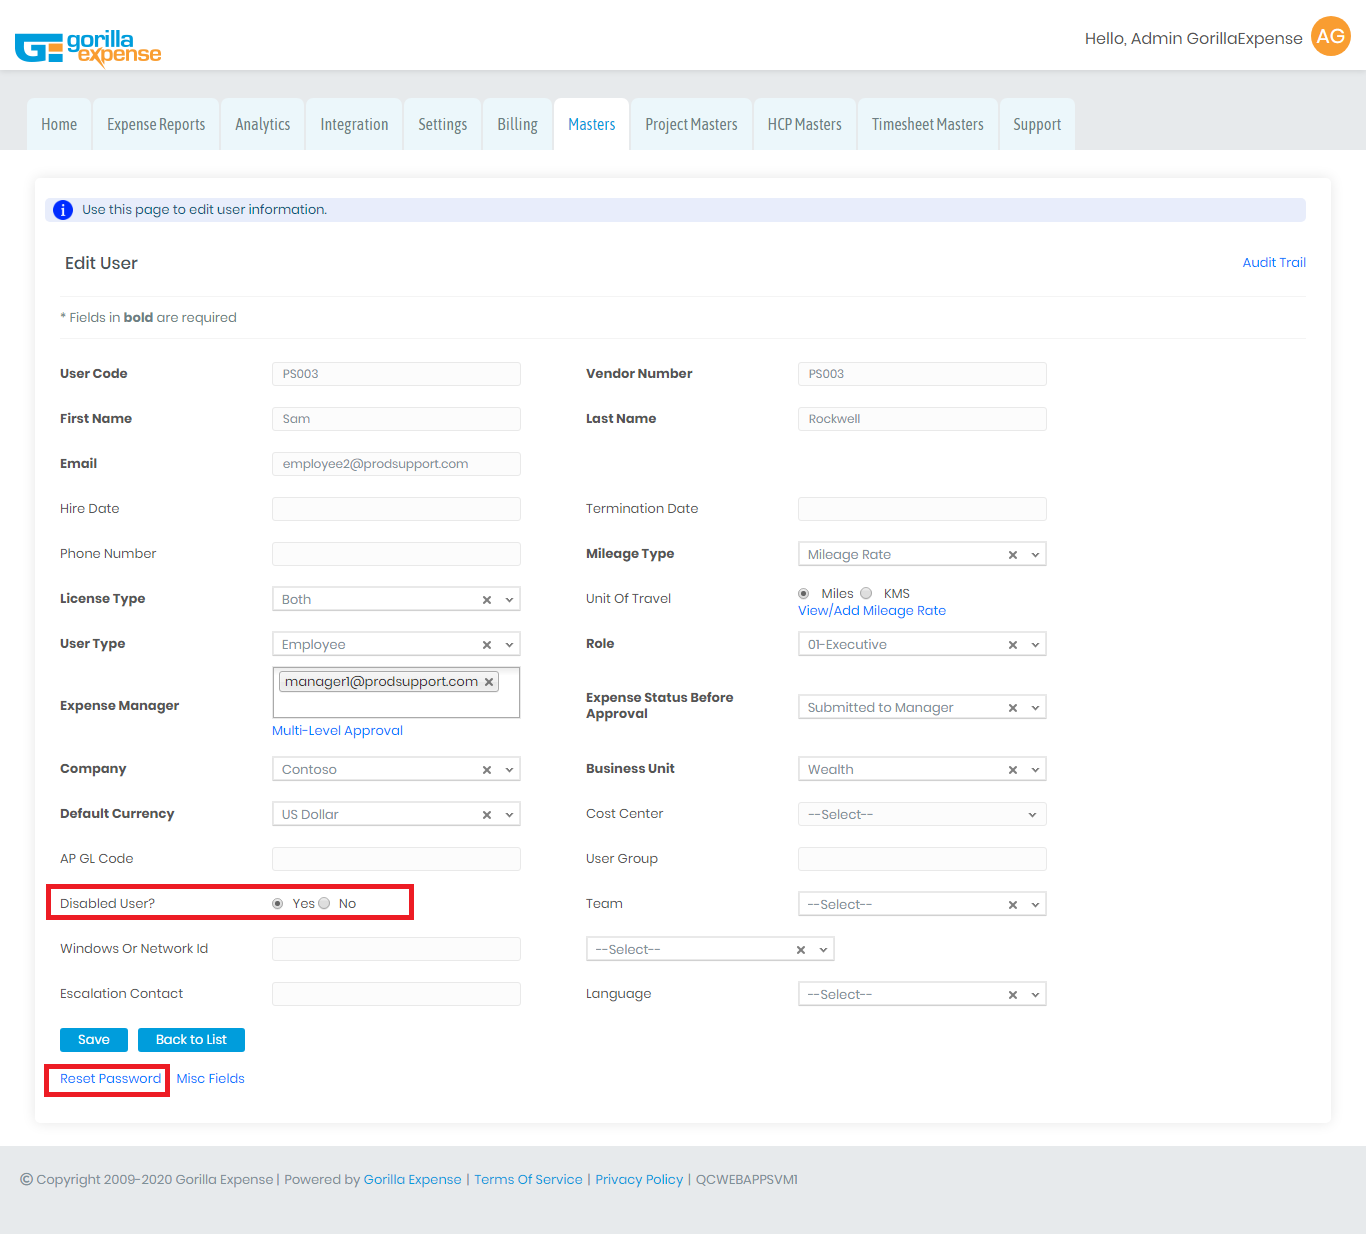Open the Role dropdown arrow
The image size is (1366, 1234).
[1035, 645]
